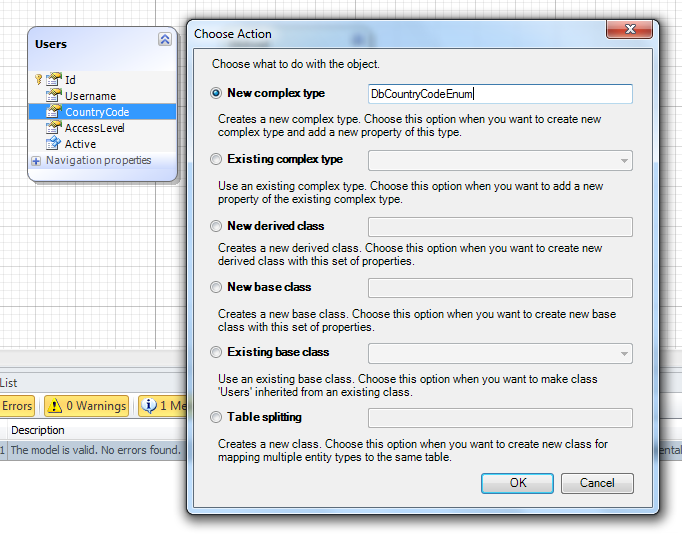Open the Existing base class dropdown
The image size is (682, 538).
(x=624, y=353)
